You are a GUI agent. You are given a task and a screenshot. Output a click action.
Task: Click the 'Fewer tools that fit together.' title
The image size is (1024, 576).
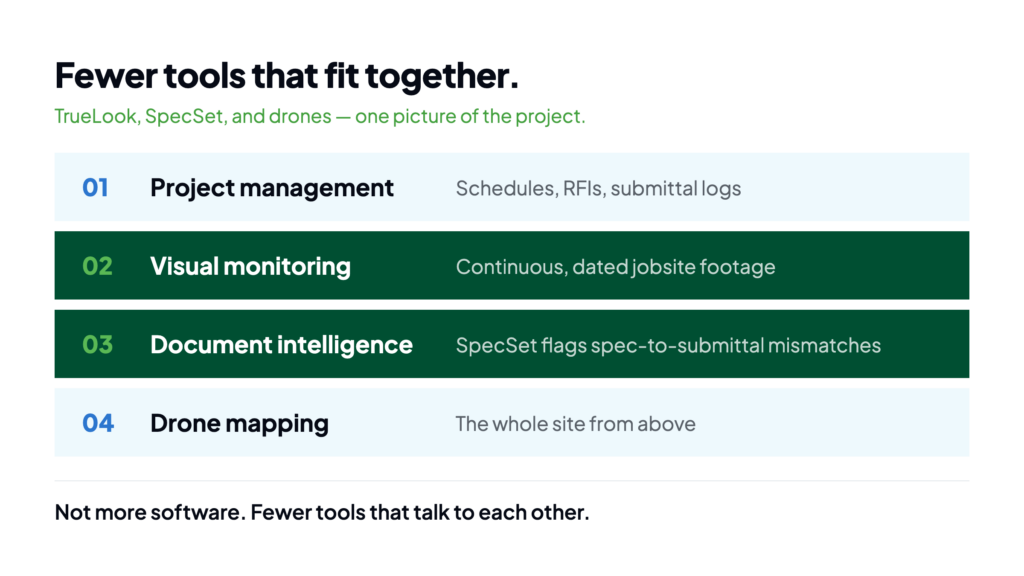[286, 76]
